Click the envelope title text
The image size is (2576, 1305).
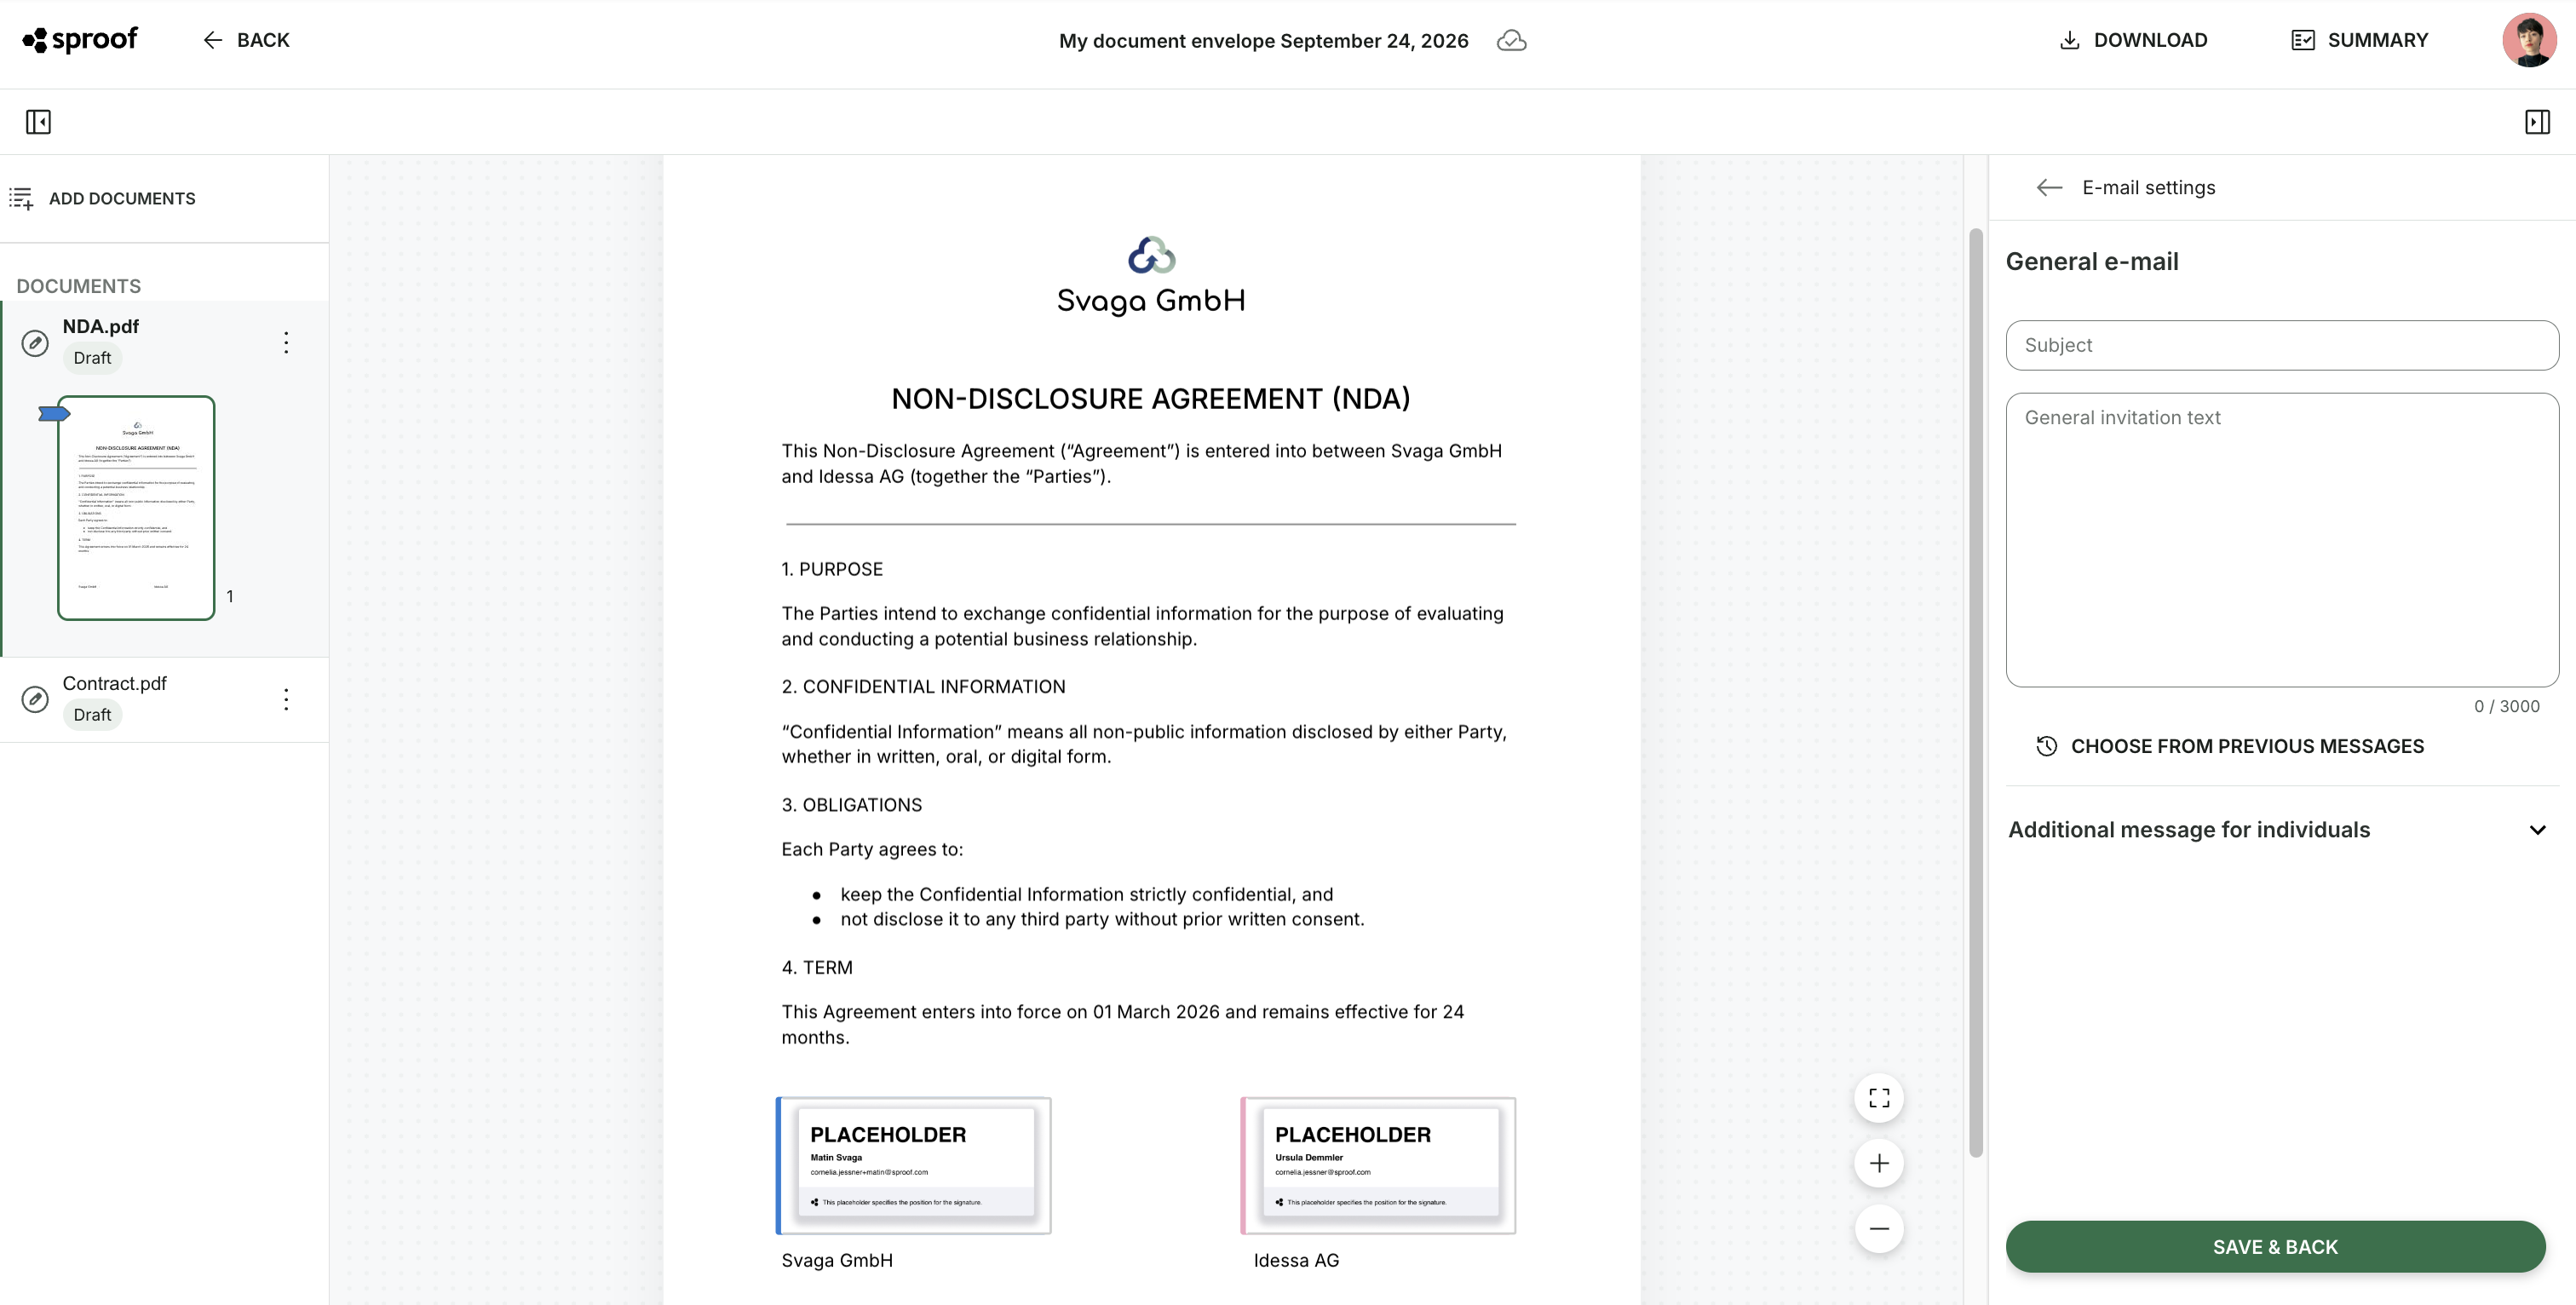[1263, 41]
